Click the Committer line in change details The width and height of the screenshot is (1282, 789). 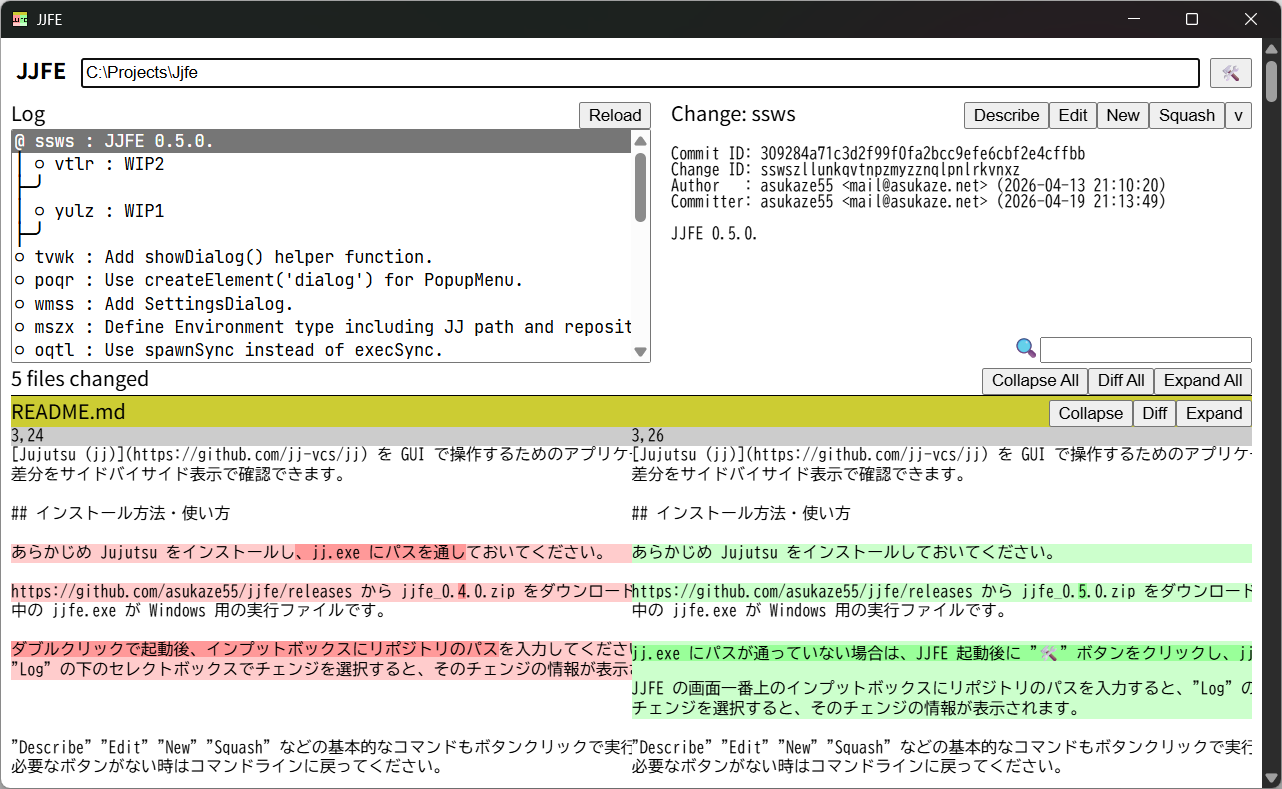coord(918,202)
